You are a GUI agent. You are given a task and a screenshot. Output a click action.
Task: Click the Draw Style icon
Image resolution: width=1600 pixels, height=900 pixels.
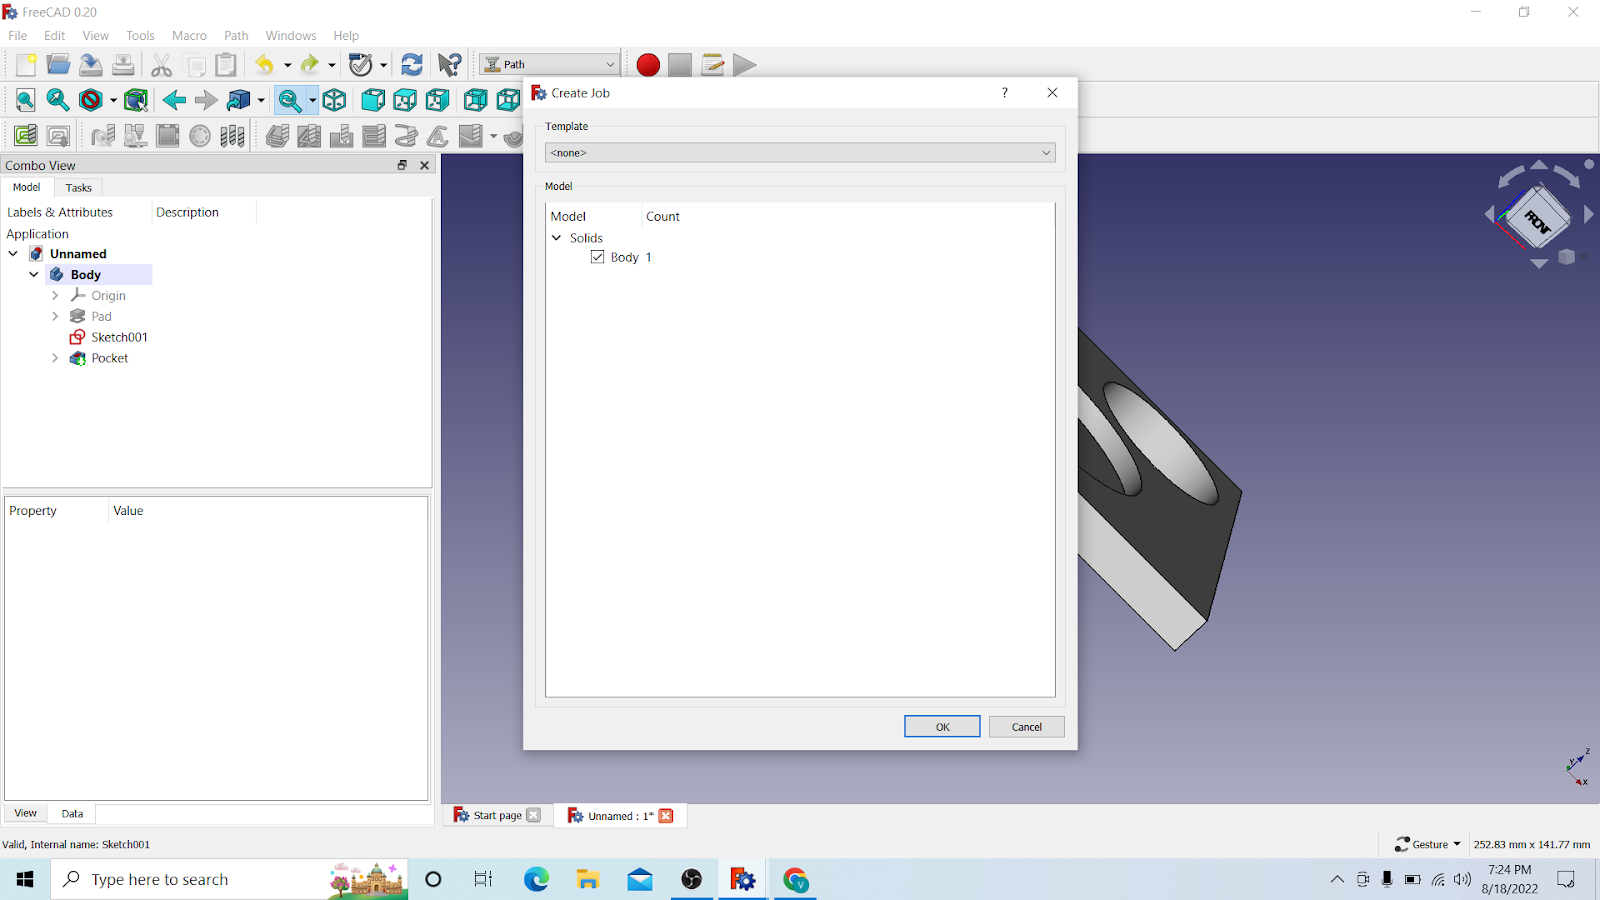pos(91,100)
